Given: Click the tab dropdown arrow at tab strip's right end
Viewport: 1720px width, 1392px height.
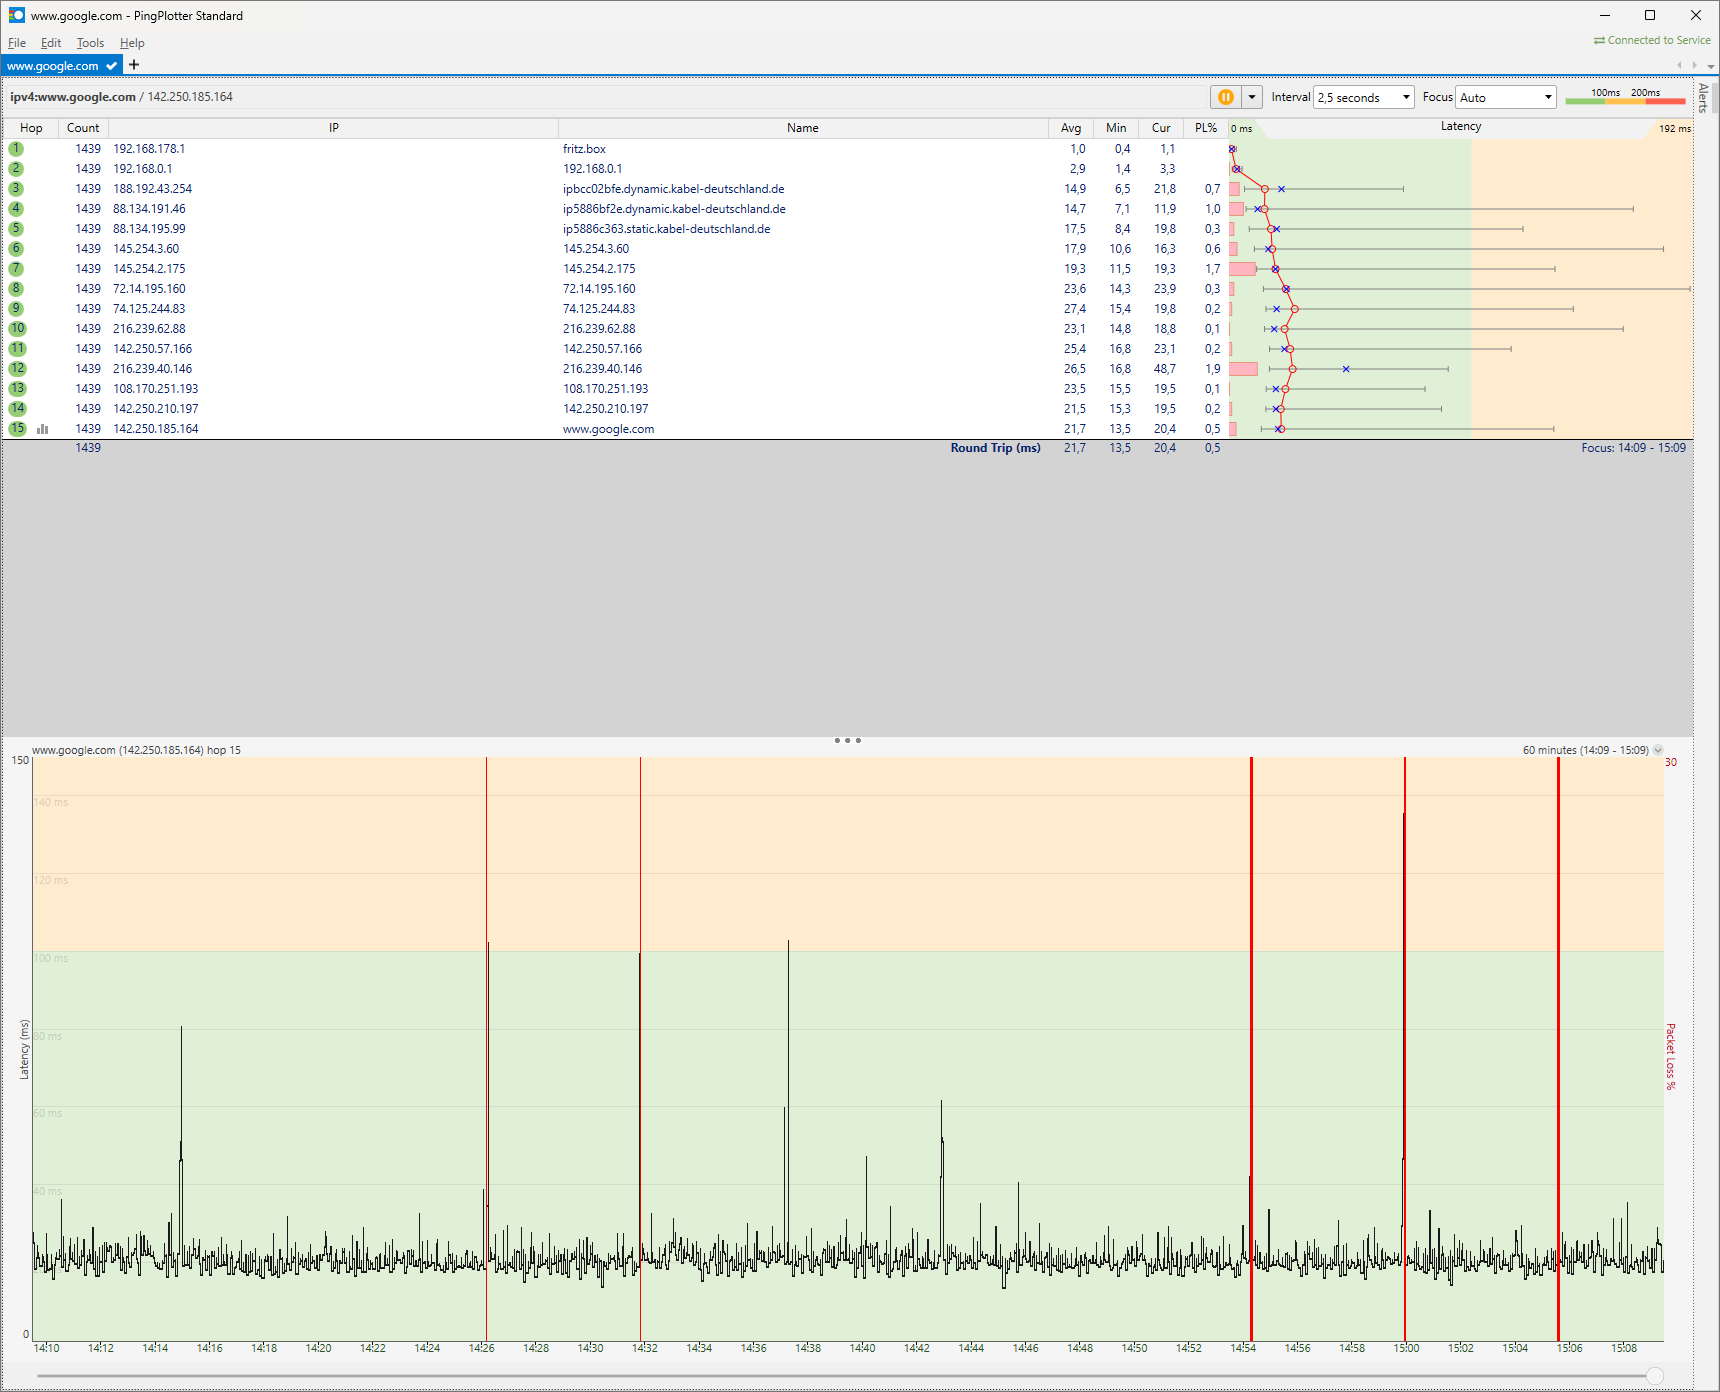Looking at the screenshot, I should 1711,66.
